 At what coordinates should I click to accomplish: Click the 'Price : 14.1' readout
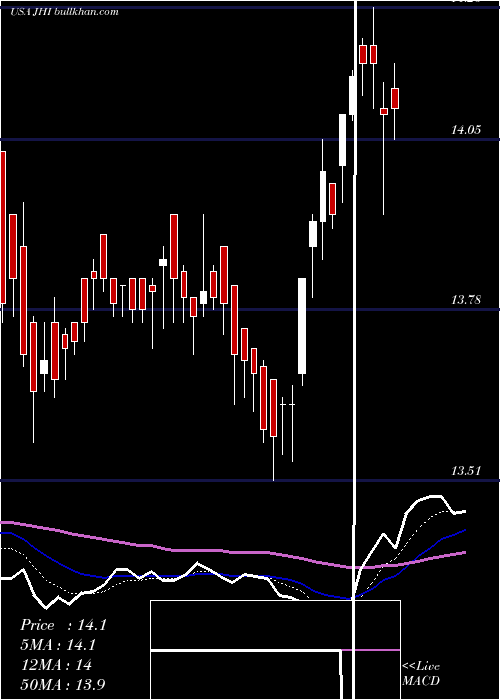(63, 625)
